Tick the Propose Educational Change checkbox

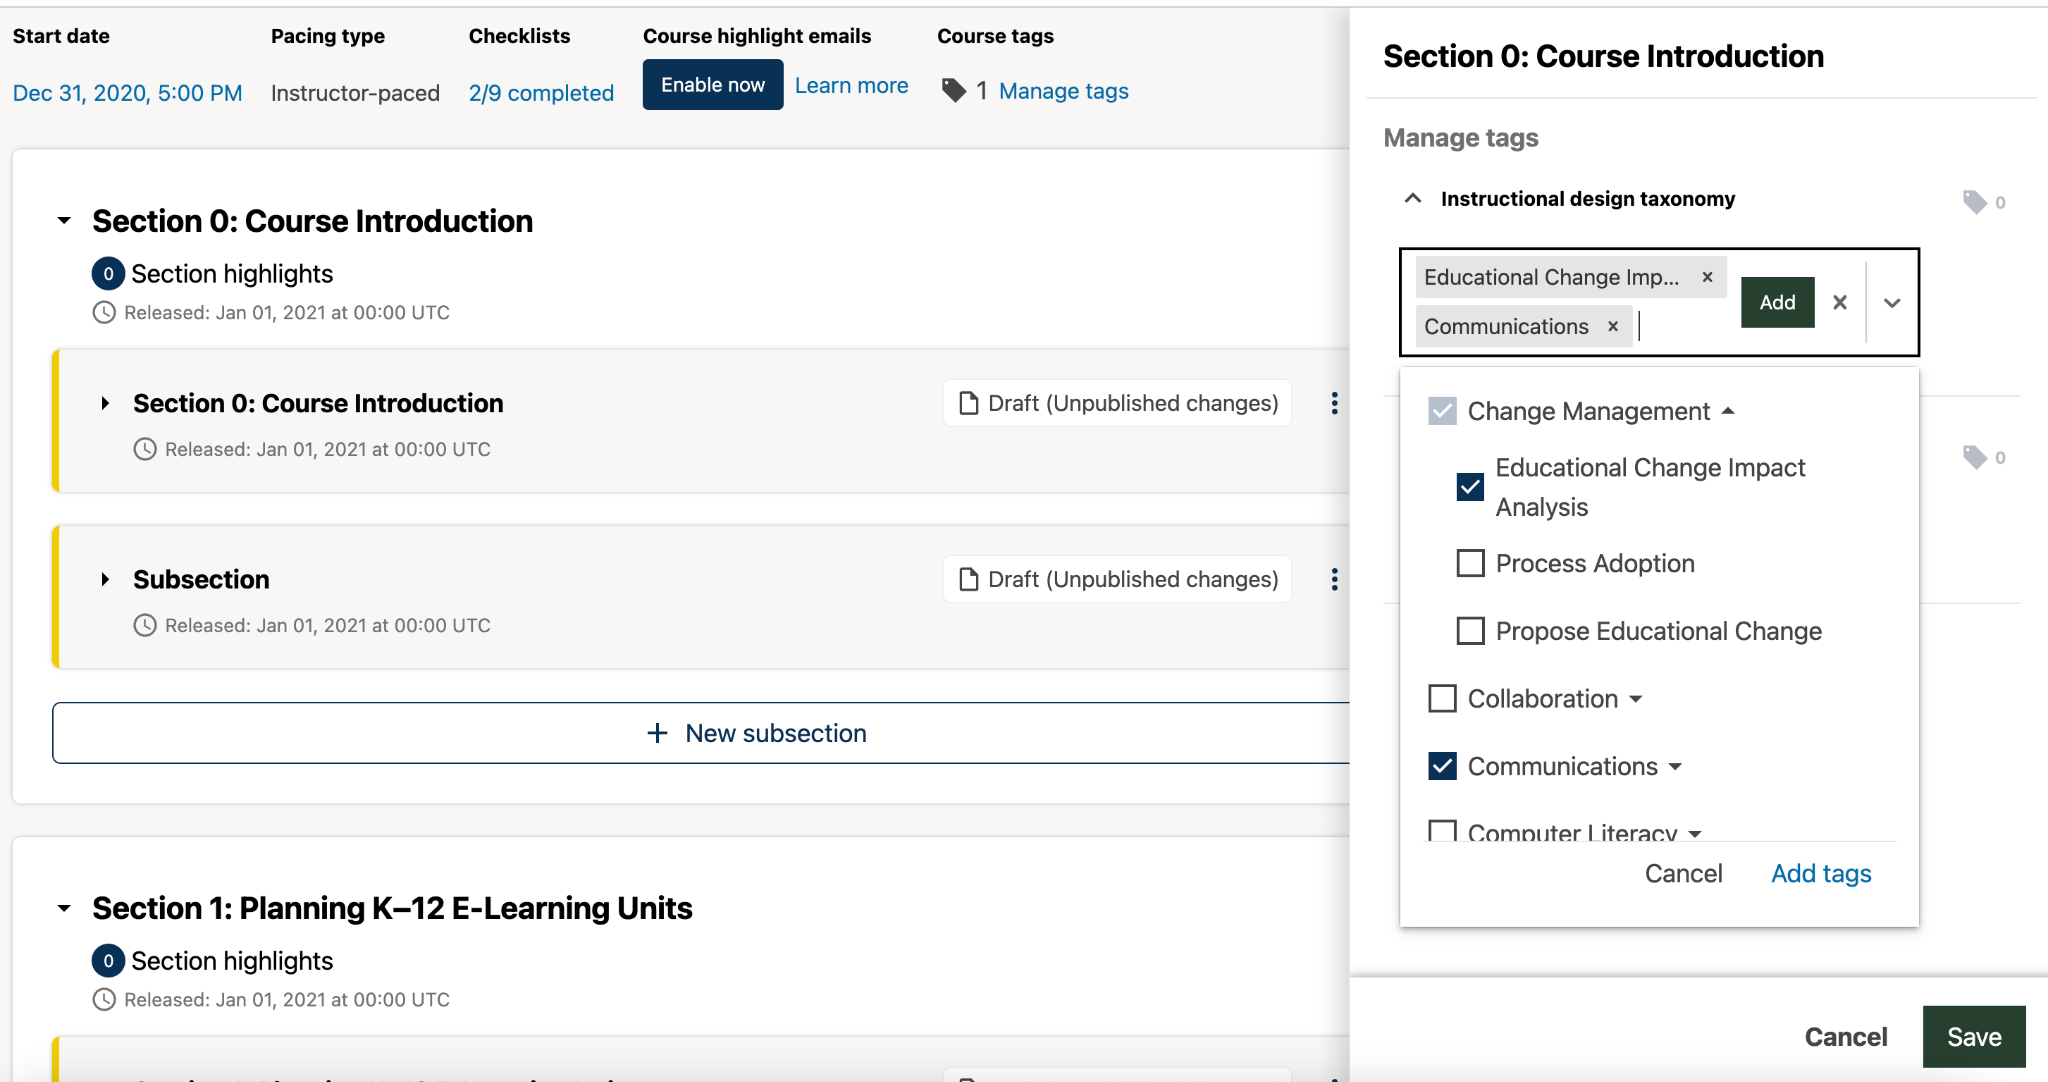point(1470,631)
